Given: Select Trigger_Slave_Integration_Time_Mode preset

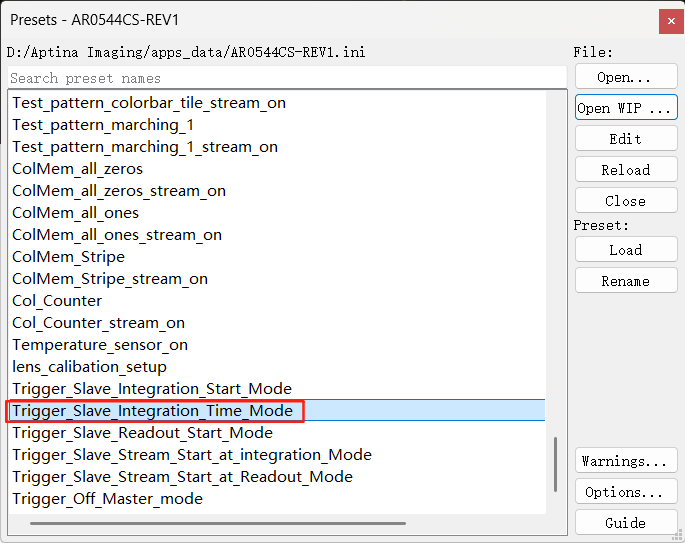Looking at the screenshot, I should click(x=153, y=411).
